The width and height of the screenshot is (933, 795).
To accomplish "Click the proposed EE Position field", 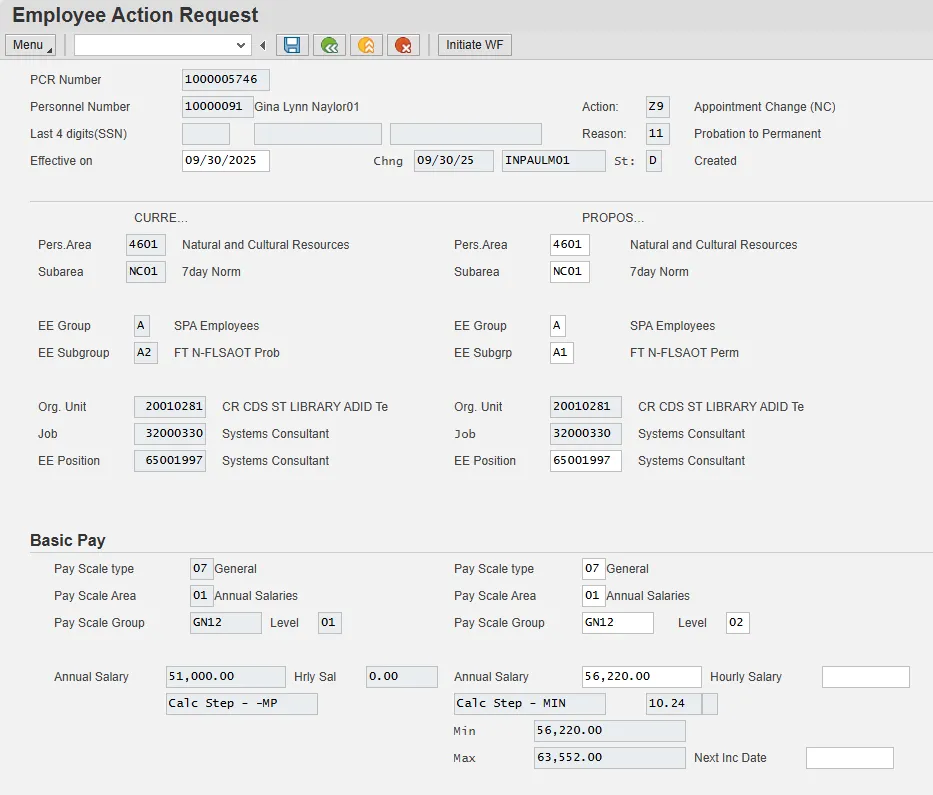I will [x=585, y=461].
